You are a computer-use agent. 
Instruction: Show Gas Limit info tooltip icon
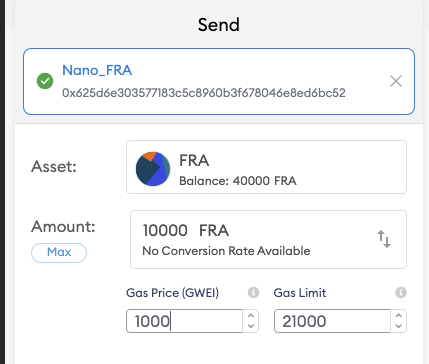click(x=401, y=293)
